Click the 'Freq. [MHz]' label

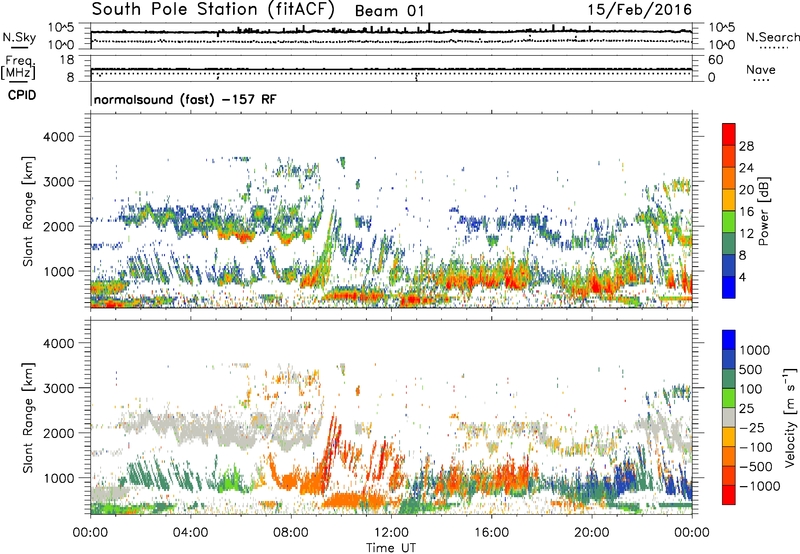coord(18,68)
